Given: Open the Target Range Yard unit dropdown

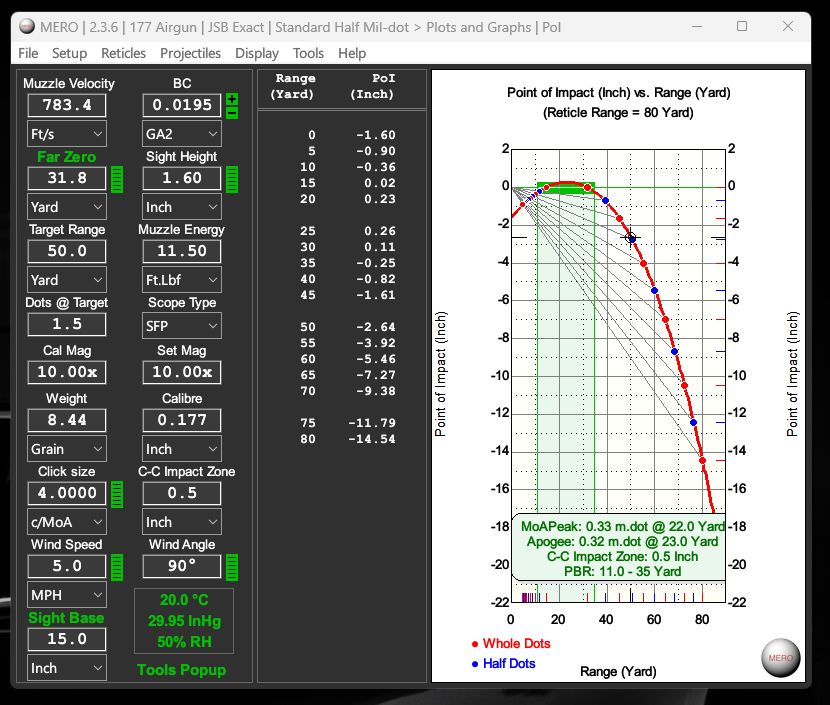Looking at the screenshot, I should tap(67, 280).
